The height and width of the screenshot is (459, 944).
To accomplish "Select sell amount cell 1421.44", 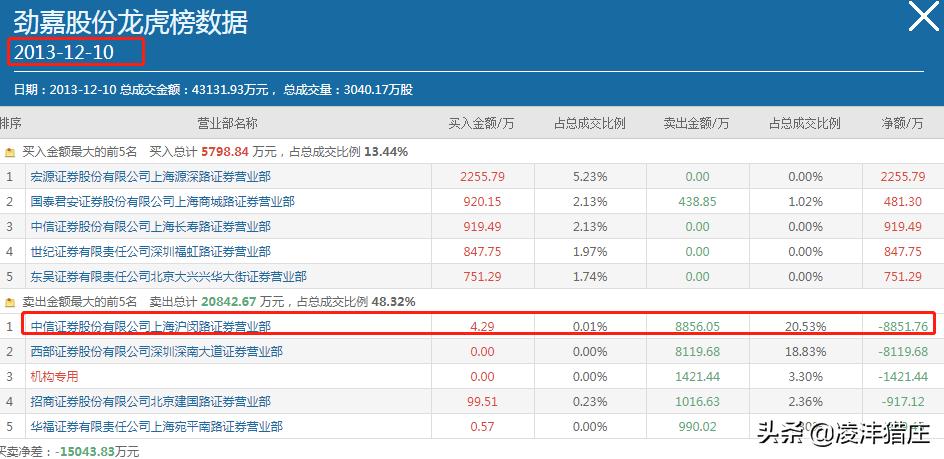I will tap(697, 376).
